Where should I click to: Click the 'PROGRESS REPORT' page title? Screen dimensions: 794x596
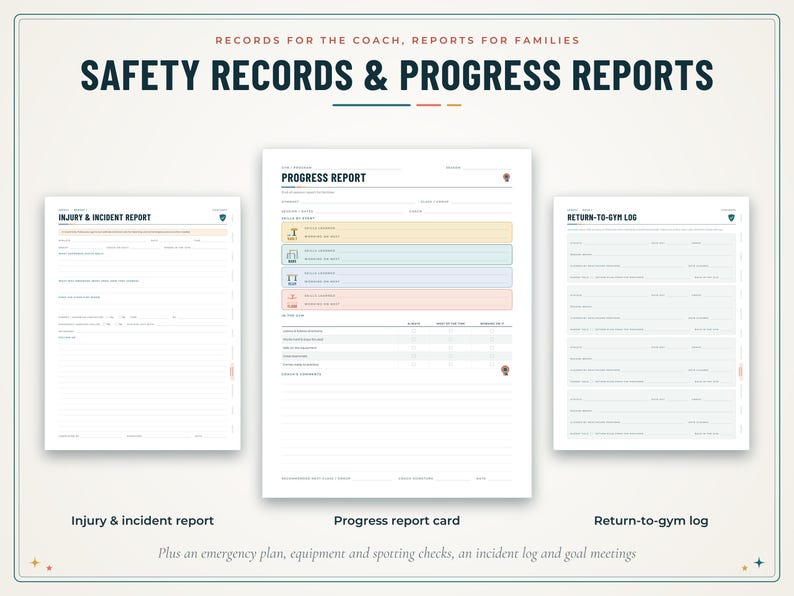coord(324,178)
